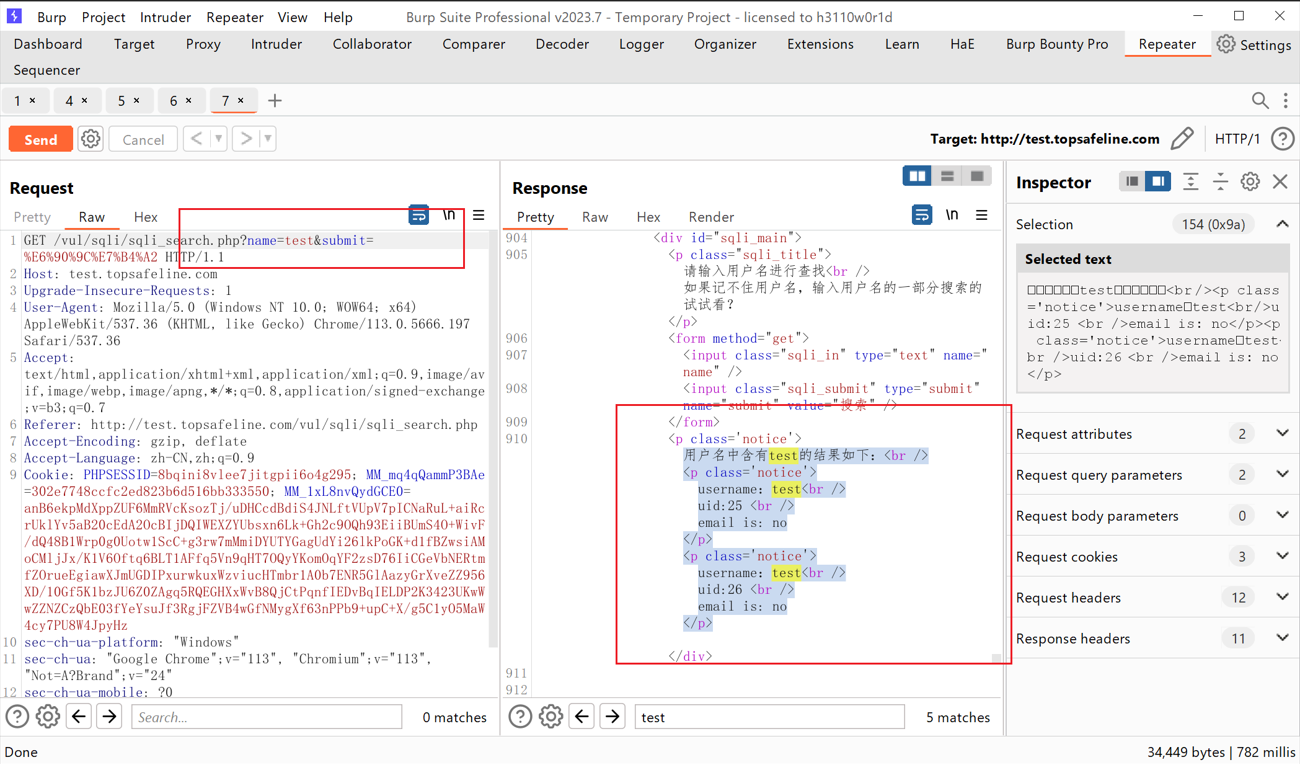Click the Cancel button
The image size is (1300, 764).
[x=143, y=139]
